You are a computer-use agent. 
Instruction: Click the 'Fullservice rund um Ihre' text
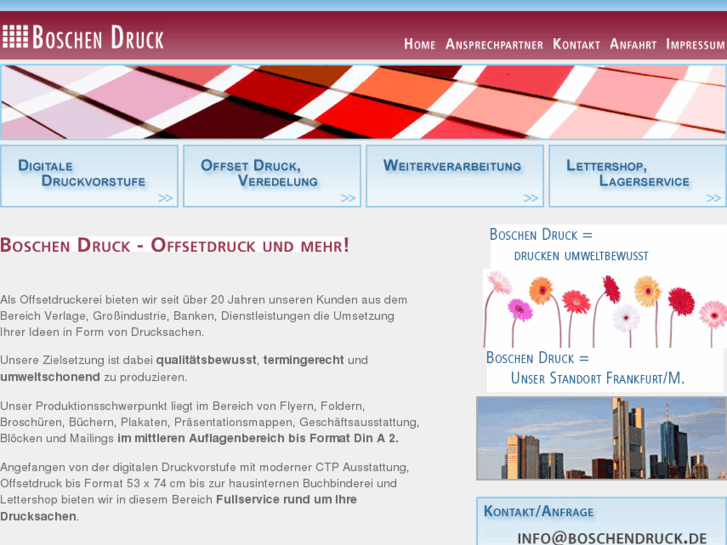[287, 500]
